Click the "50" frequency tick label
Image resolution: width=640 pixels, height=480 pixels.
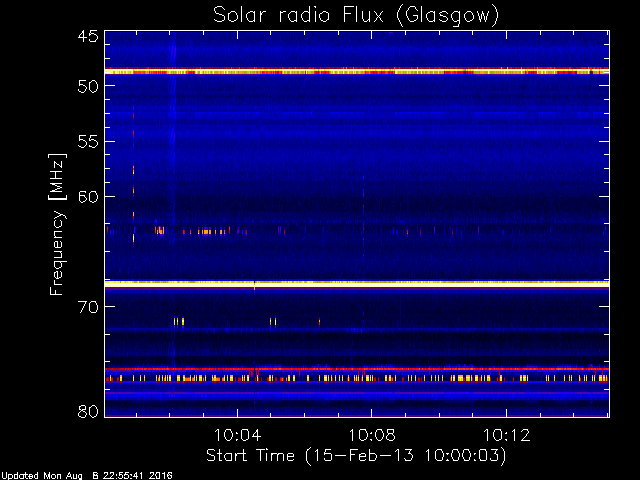point(88,86)
